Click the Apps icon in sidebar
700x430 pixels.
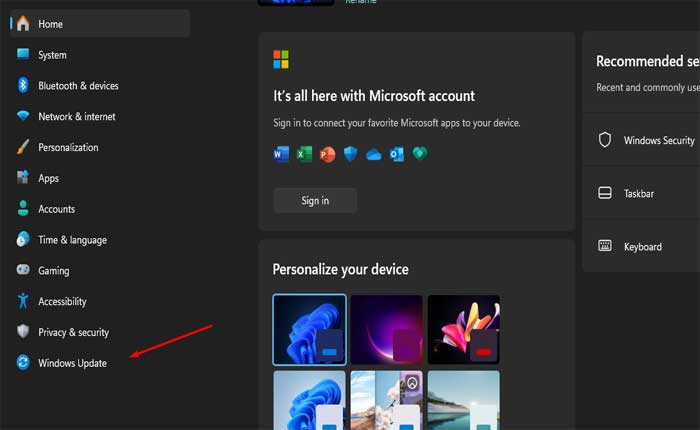(23, 177)
